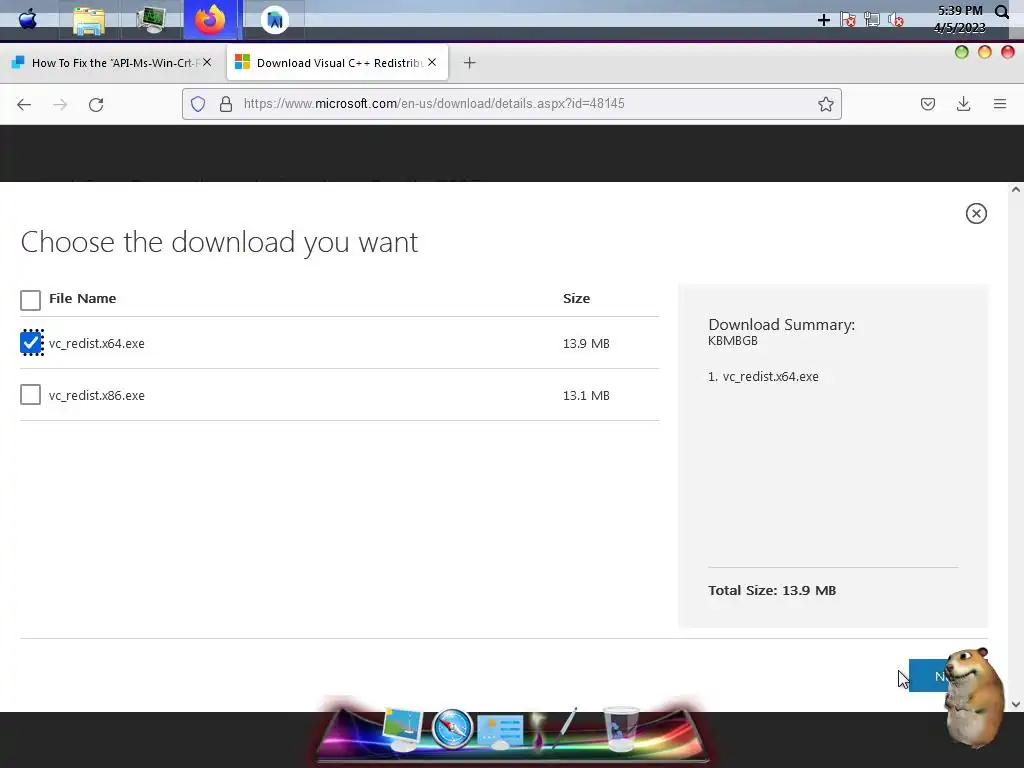Click the browser forward arrow

[x=60, y=104]
